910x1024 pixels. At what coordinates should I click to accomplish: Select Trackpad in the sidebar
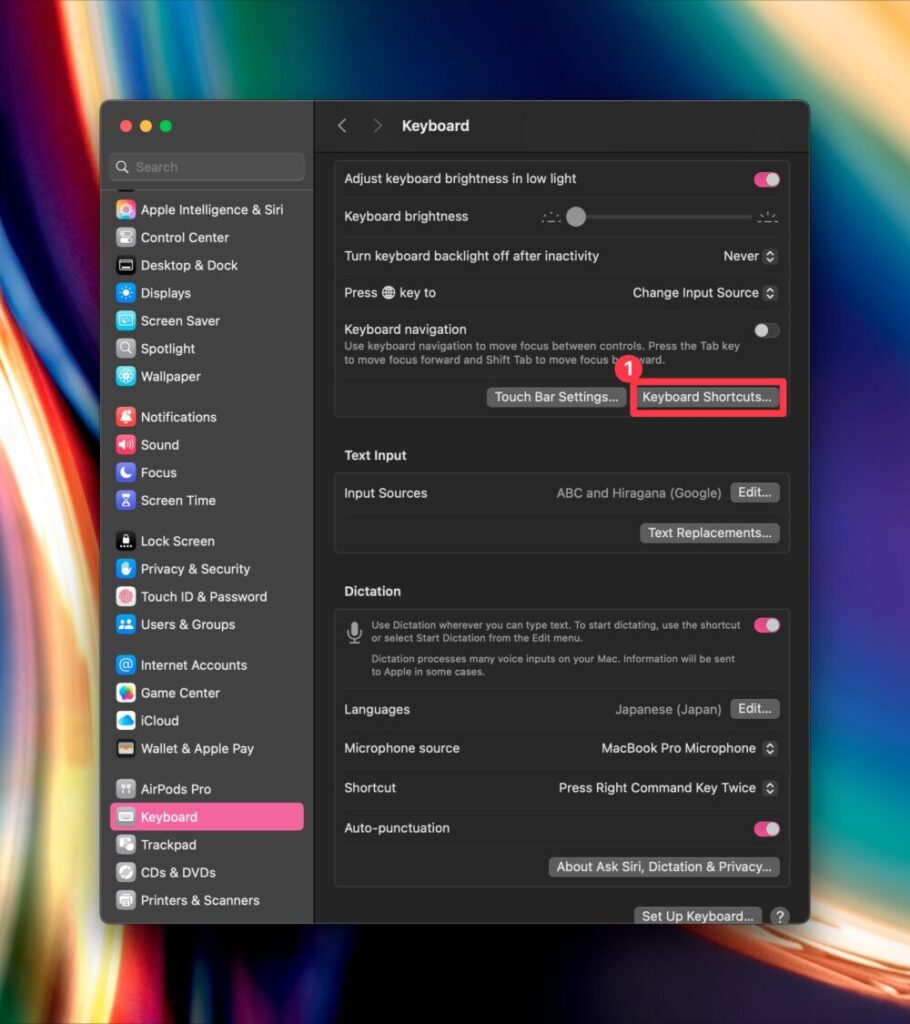coord(168,845)
